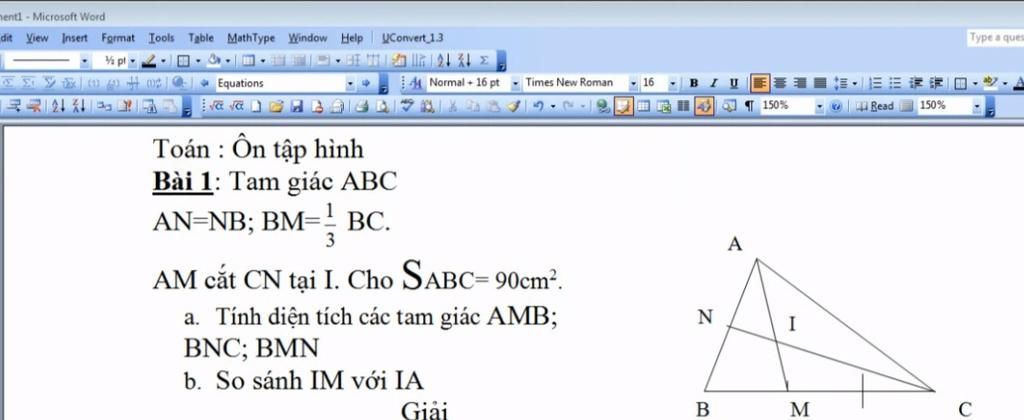This screenshot has height=420, width=1024.
Task: Click the Border Color pen icon
Action: click(x=149, y=61)
